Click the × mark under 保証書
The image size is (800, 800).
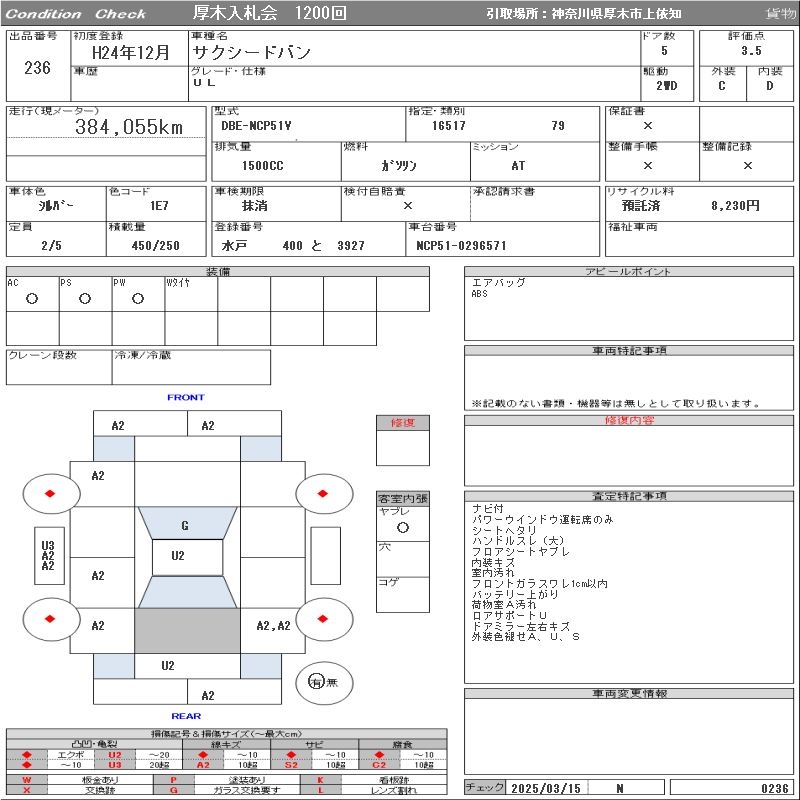click(647, 126)
